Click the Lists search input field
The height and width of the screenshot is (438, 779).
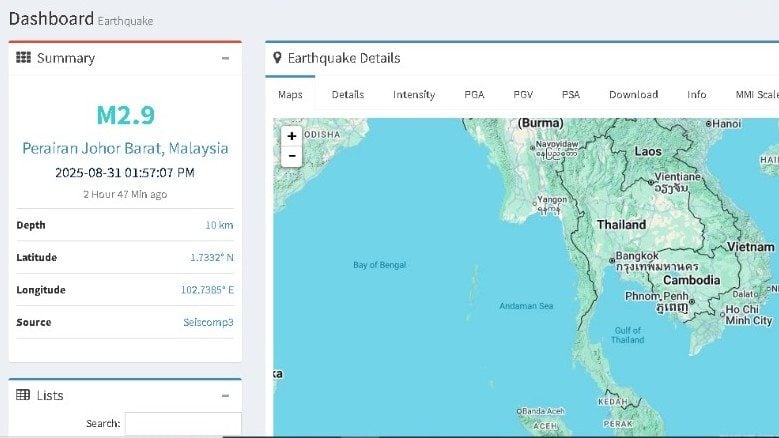point(183,424)
